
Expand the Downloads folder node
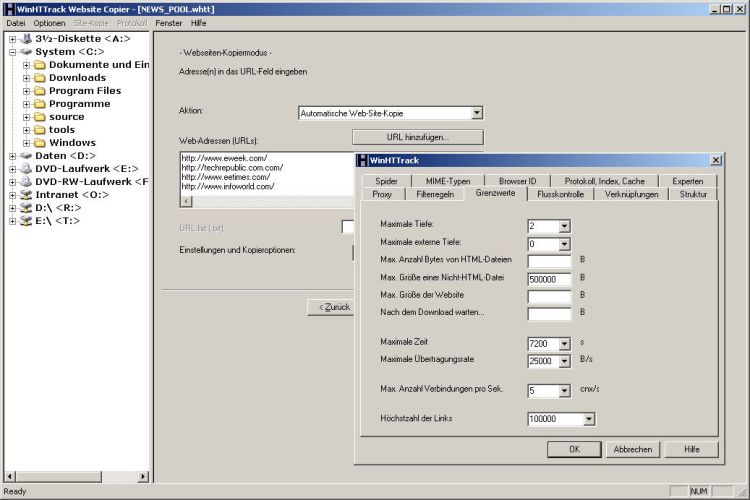27,78
